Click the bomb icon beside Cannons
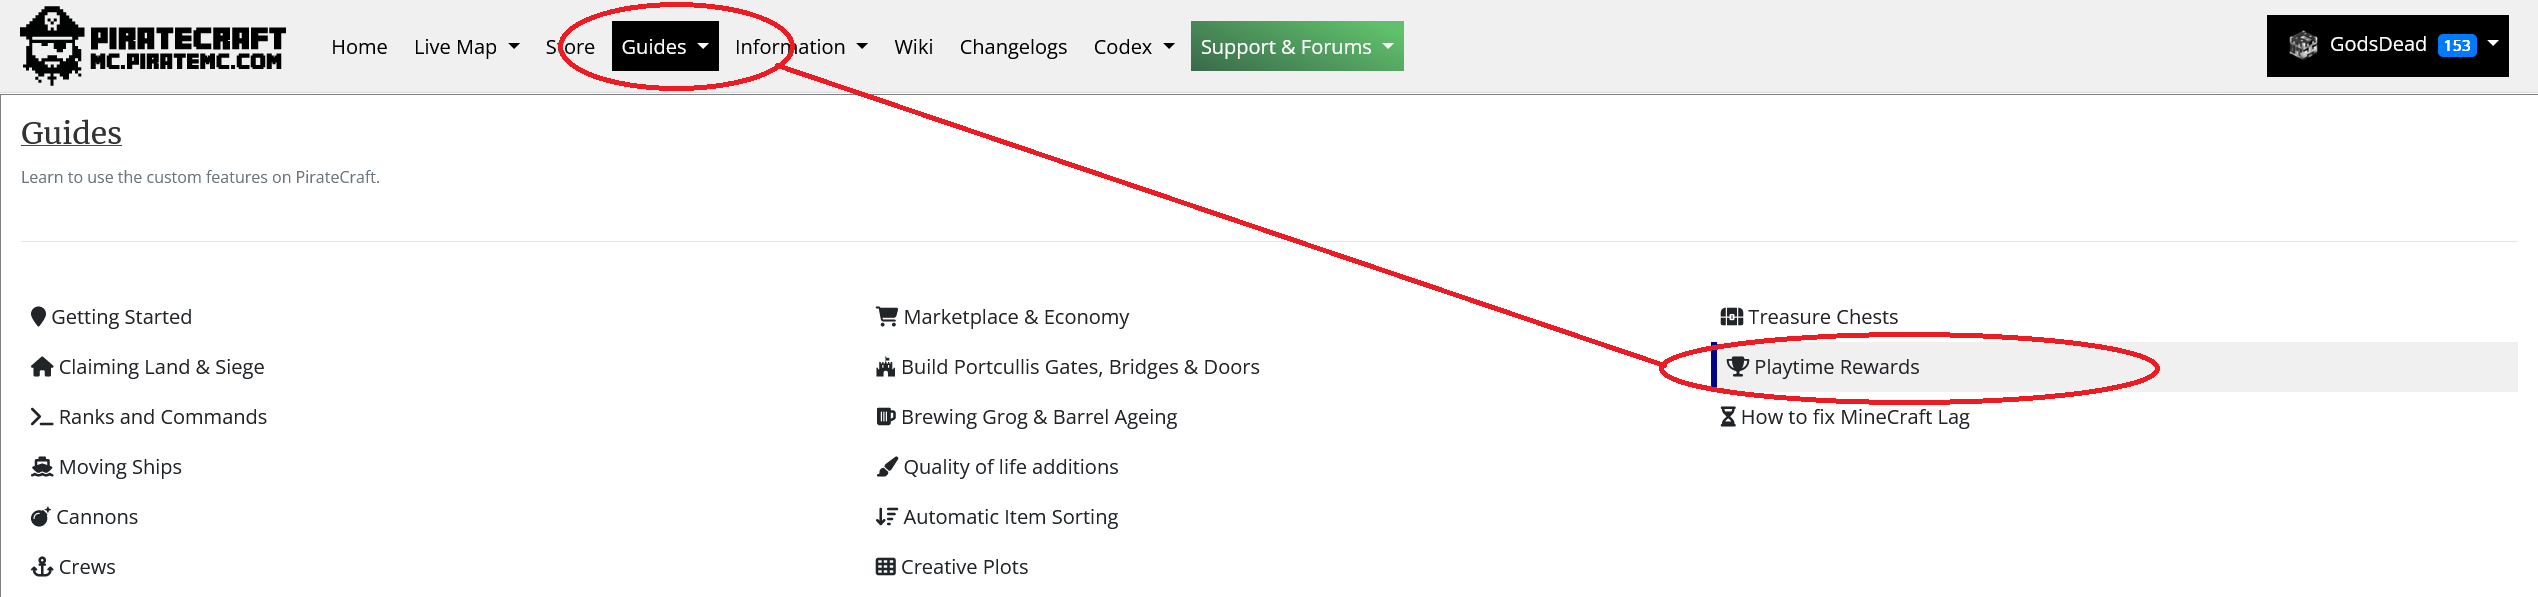The width and height of the screenshot is (2538, 597). 40,517
